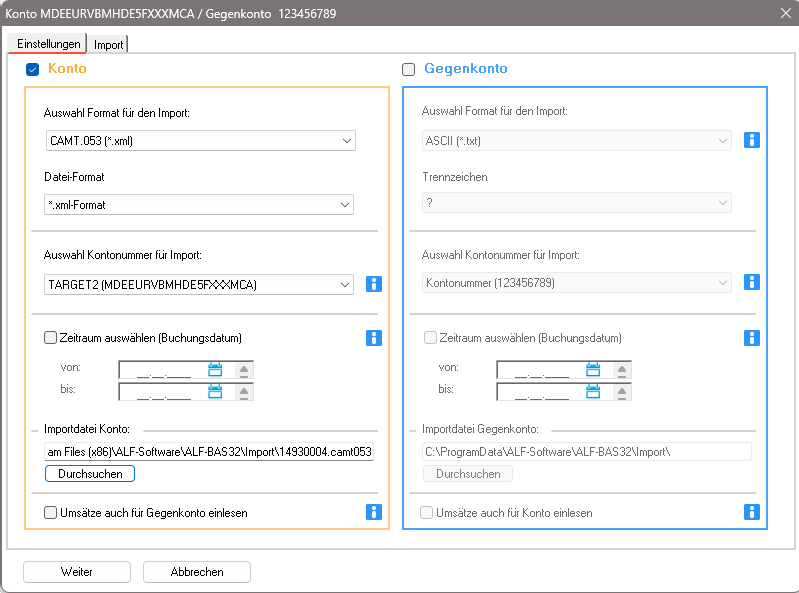Open the *.xml-Format Datei-Format dropdown
Viewport: 799px width, 593px height.
(199, 205)
